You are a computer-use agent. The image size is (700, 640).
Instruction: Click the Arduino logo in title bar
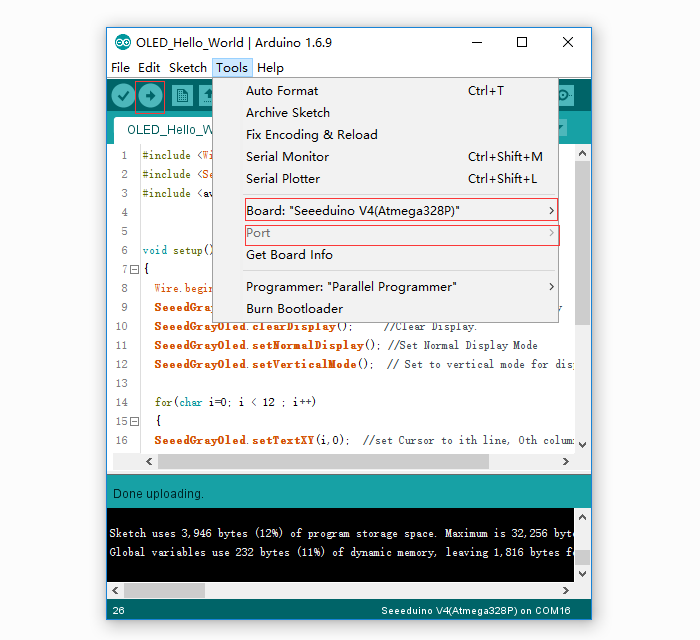point(122,42)
